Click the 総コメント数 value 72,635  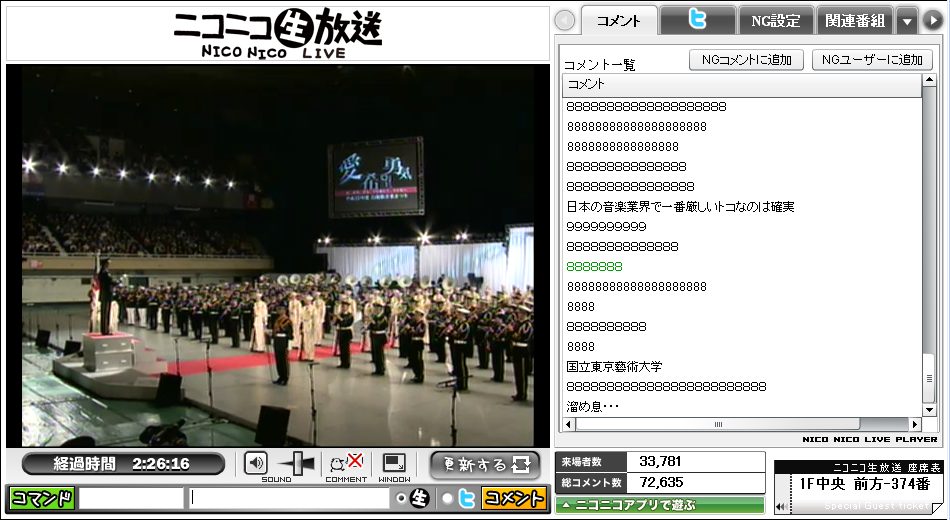[x=662, y=482]
